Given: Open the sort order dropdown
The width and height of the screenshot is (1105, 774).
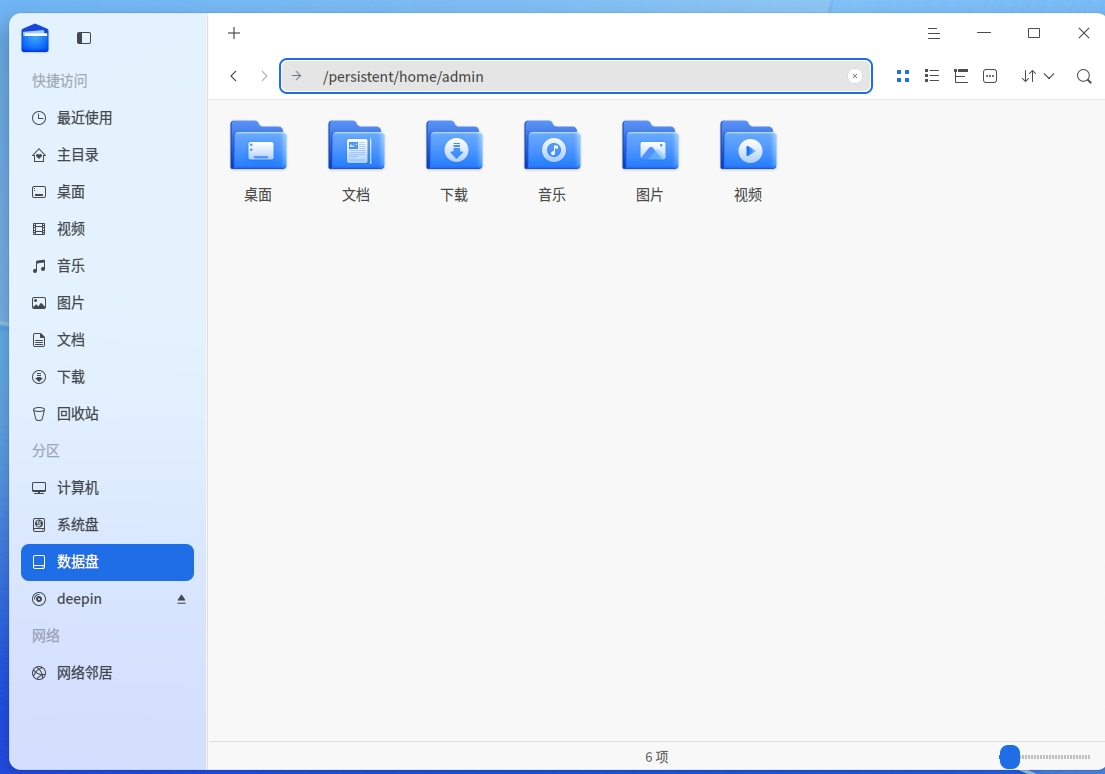Looking at the screenshot, I should pyautogui.click(x=1037, y=76).
